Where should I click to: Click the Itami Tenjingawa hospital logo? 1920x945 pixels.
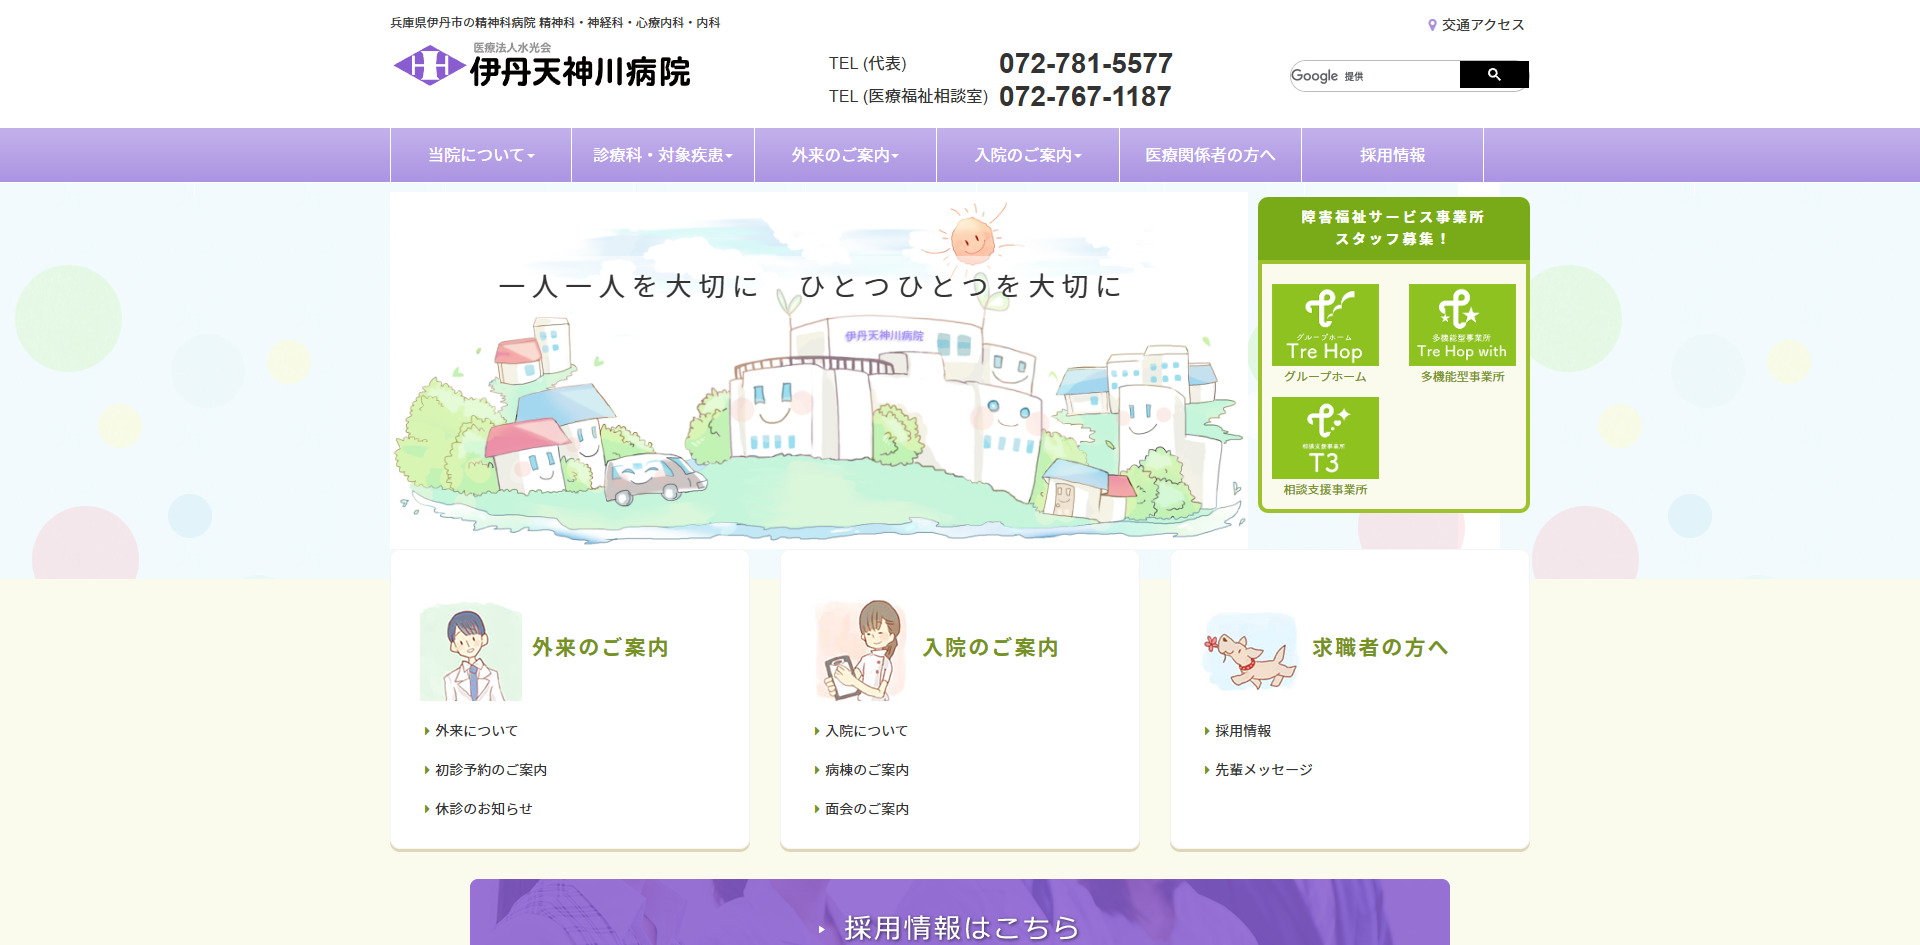click(541, 66)
